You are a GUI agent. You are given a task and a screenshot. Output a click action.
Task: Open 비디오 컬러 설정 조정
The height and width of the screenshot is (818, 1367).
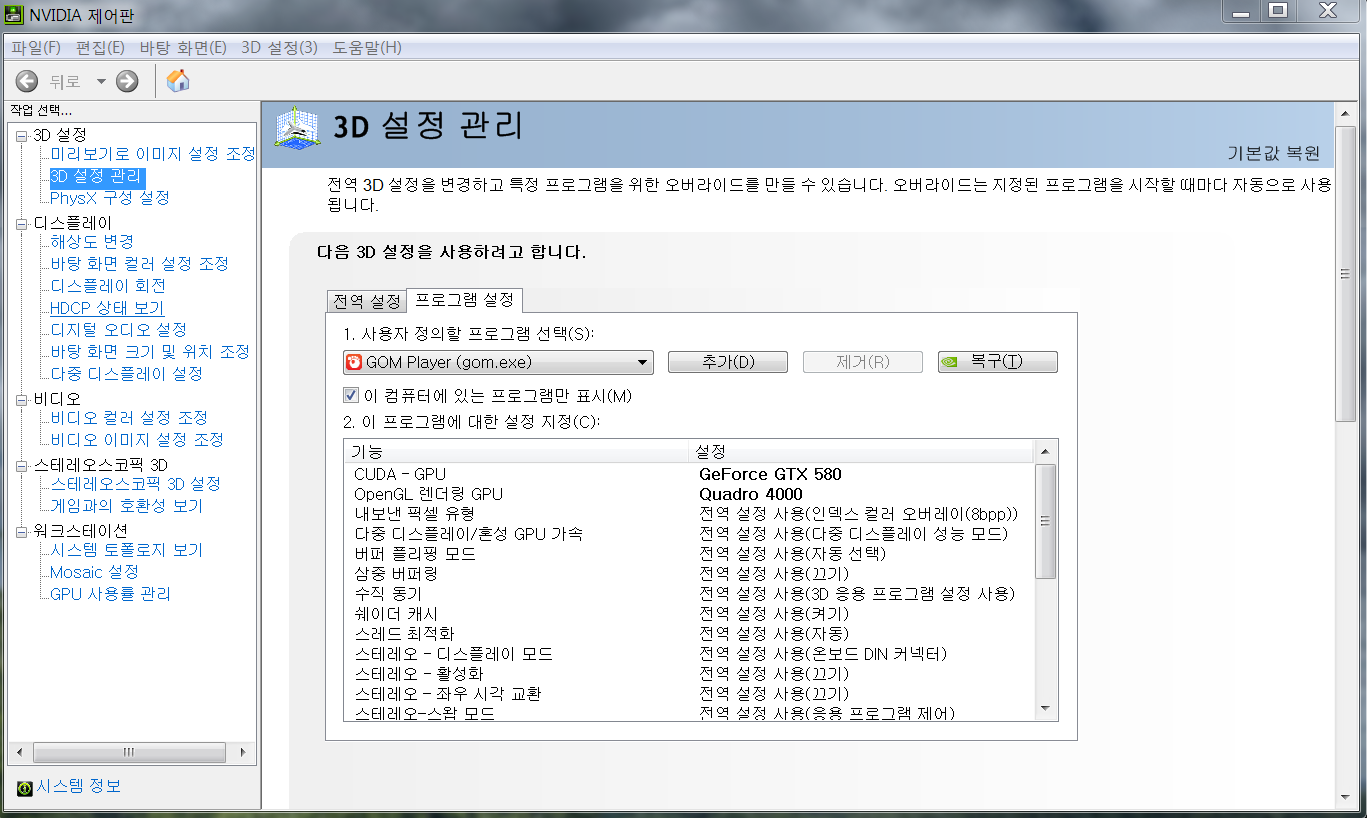coord(129,418)
